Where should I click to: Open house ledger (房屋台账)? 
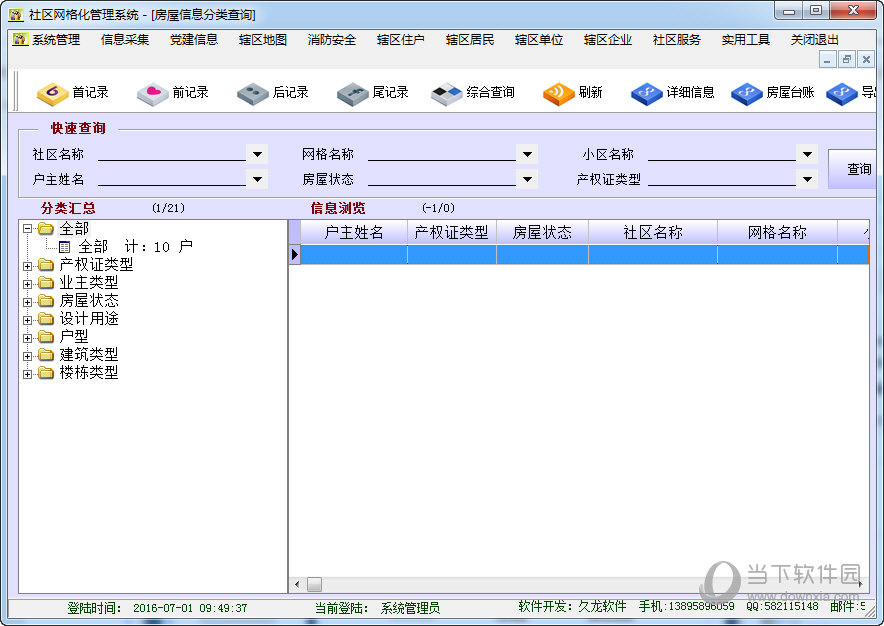pyautogui.click(x=773, y=92)
